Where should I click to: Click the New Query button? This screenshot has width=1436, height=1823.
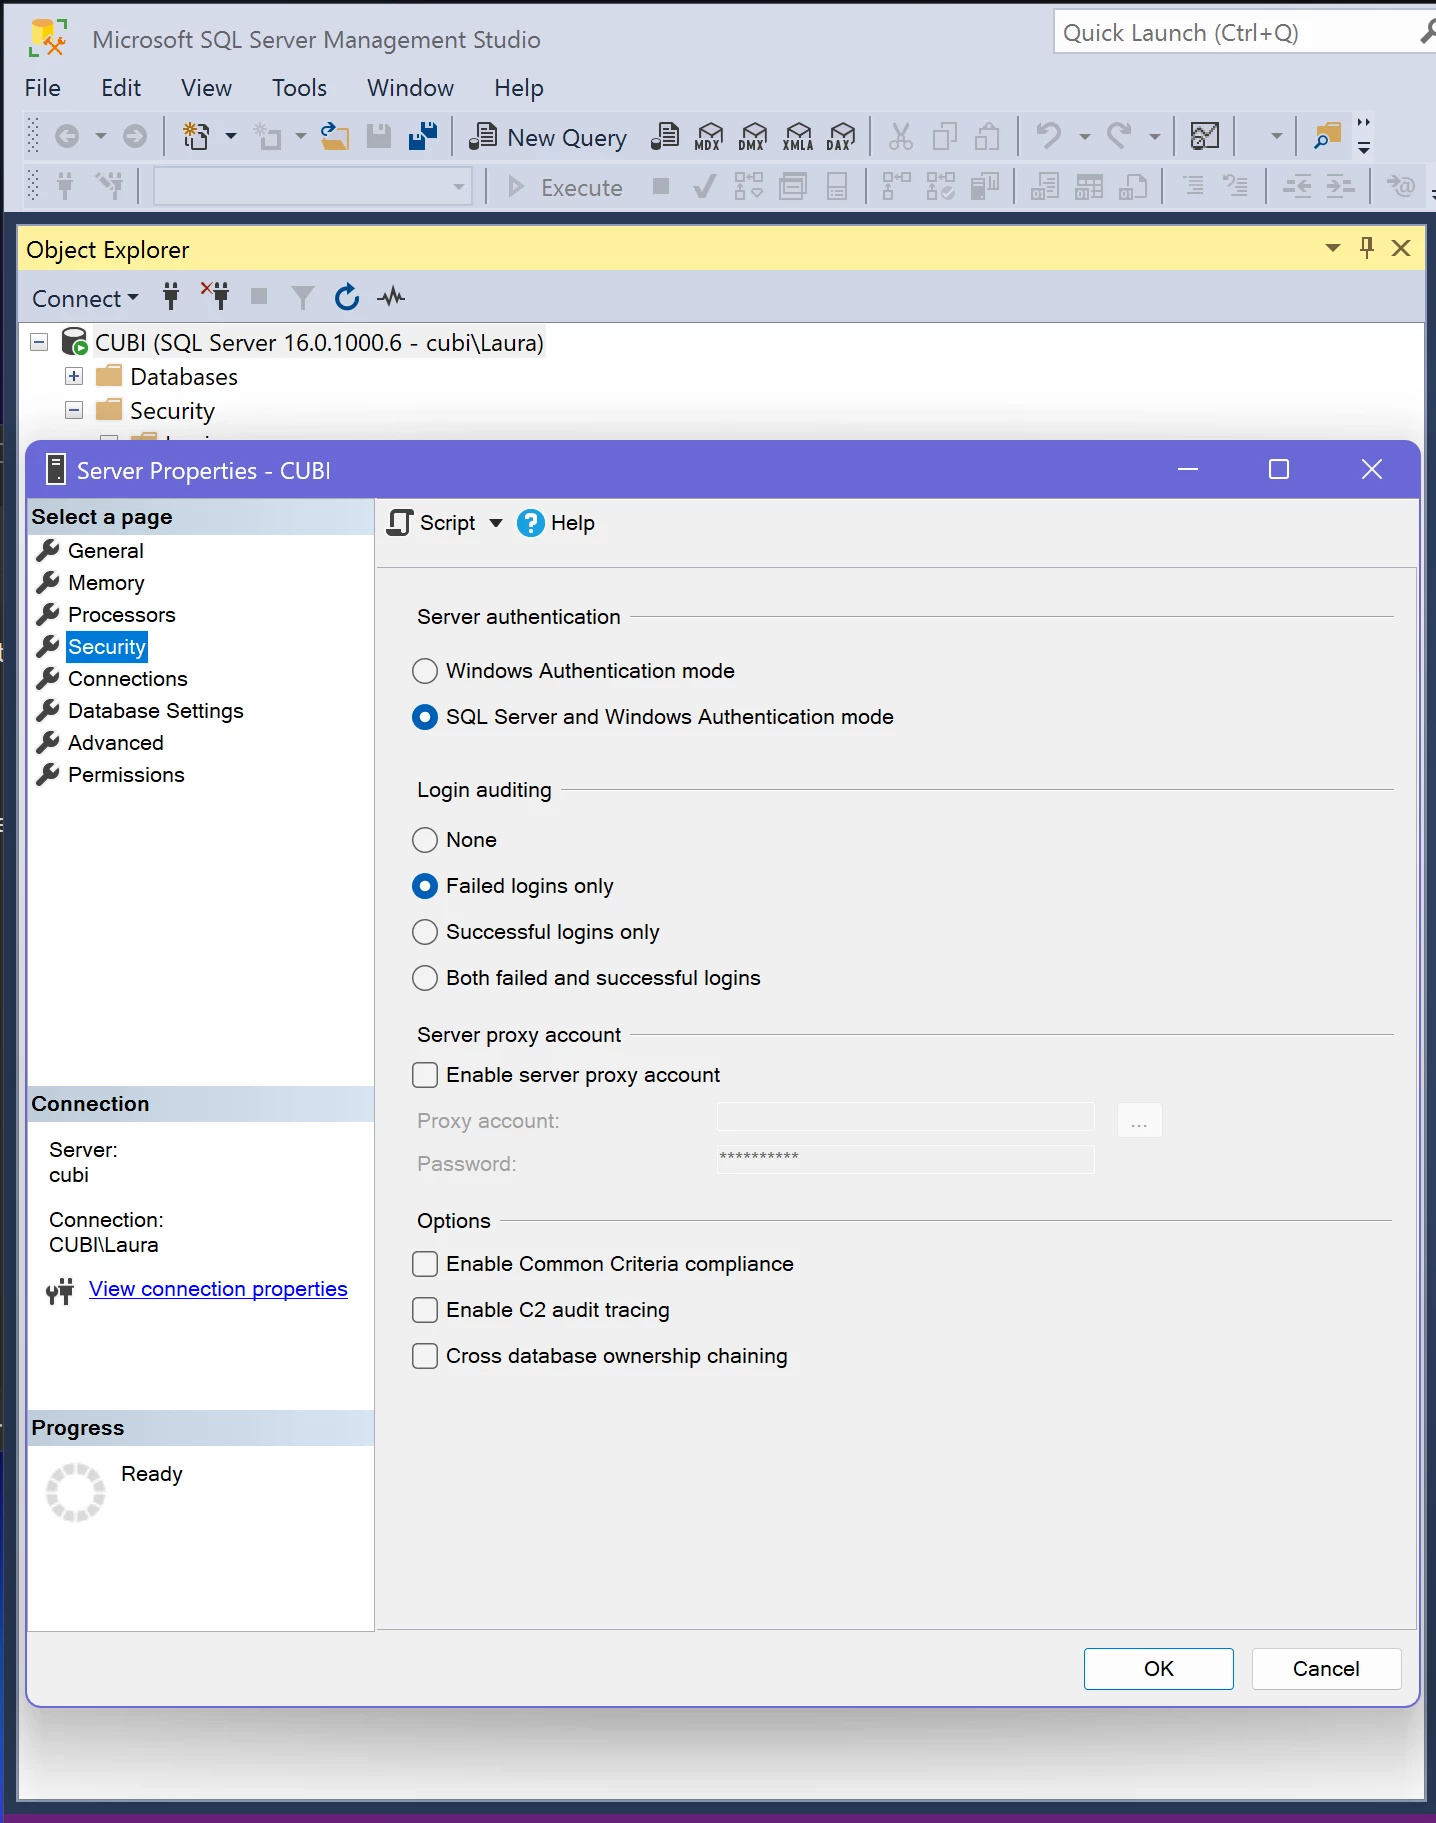[549, 137]
